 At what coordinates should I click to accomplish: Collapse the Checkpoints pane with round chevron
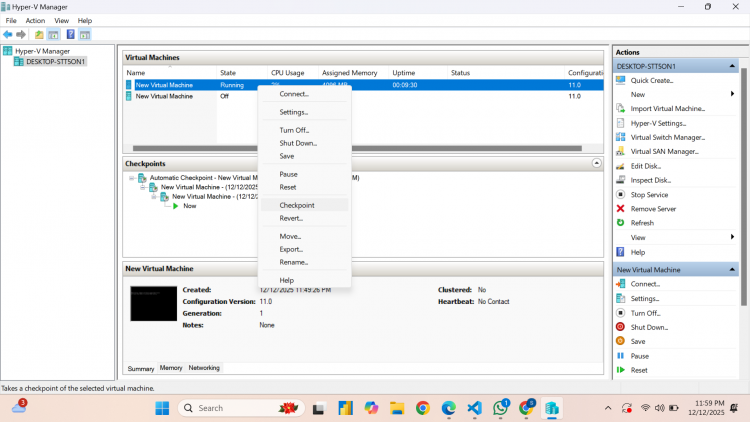point(596,163)
